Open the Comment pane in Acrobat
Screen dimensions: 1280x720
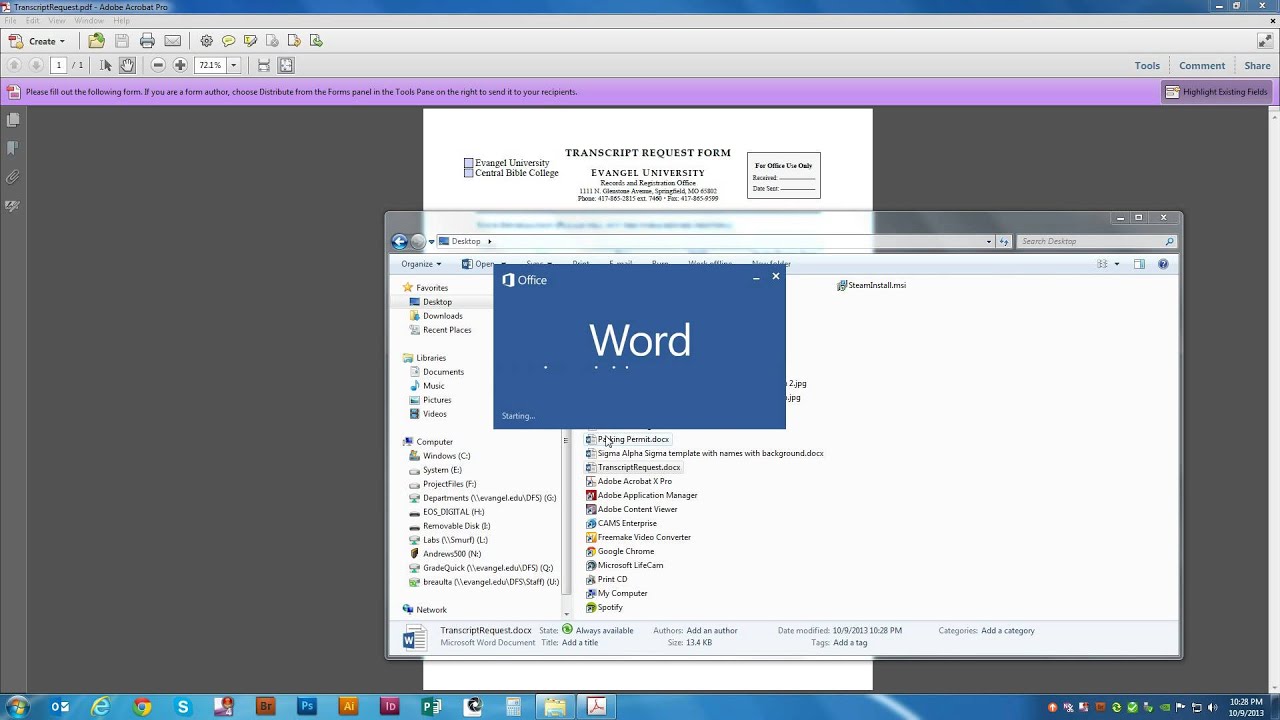pos(1202,66)
